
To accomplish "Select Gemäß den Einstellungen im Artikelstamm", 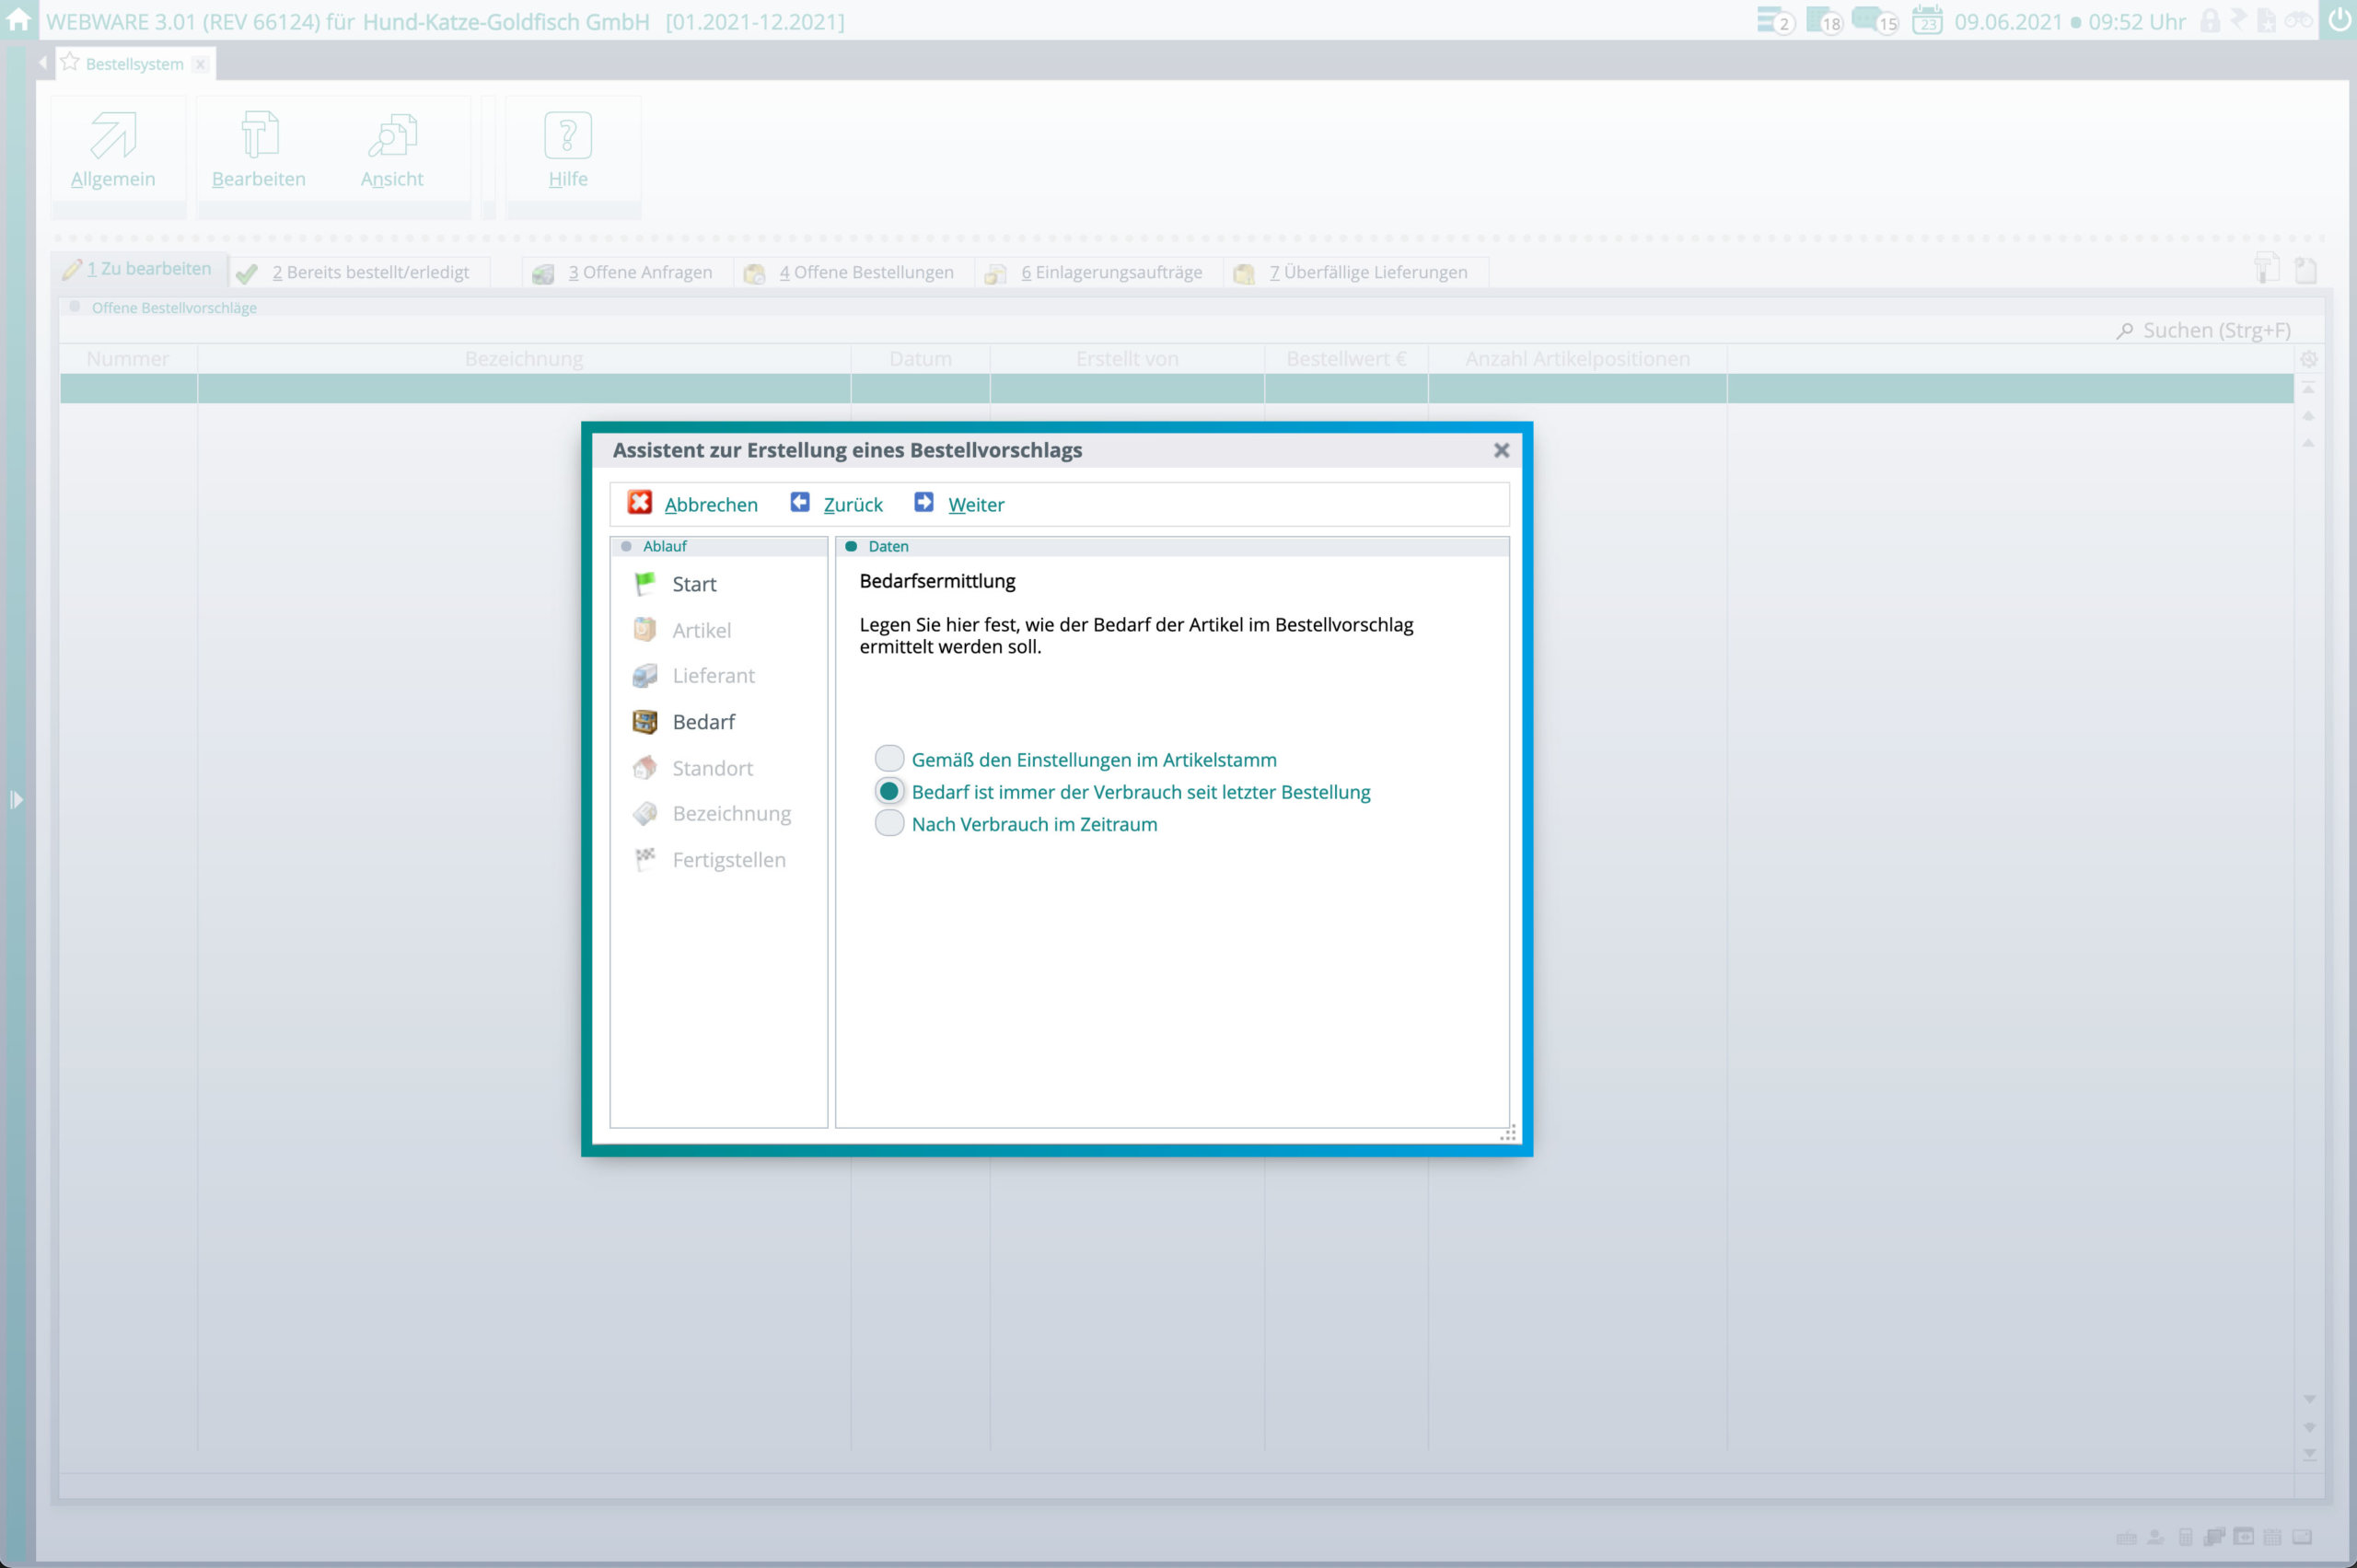I will [x=889, y=759].
